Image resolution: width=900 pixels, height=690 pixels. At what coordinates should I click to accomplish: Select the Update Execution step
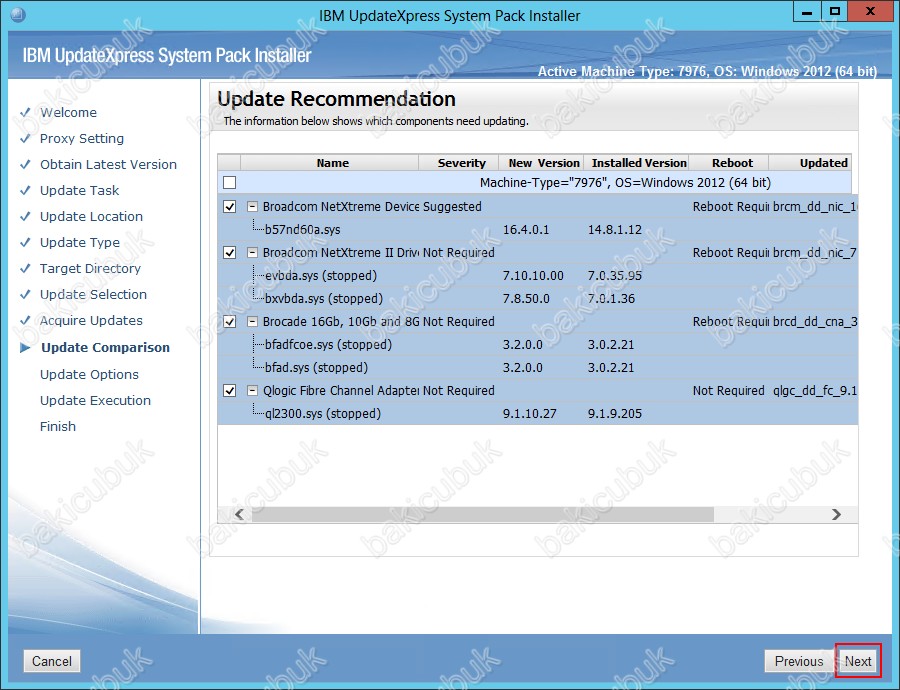click(95, 400)
